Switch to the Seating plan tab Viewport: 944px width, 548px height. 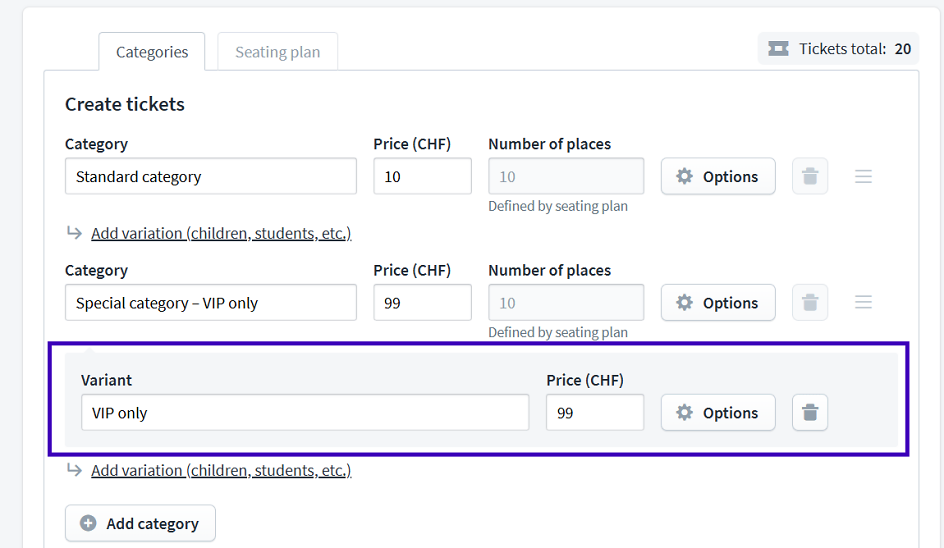tap(278, 52)
